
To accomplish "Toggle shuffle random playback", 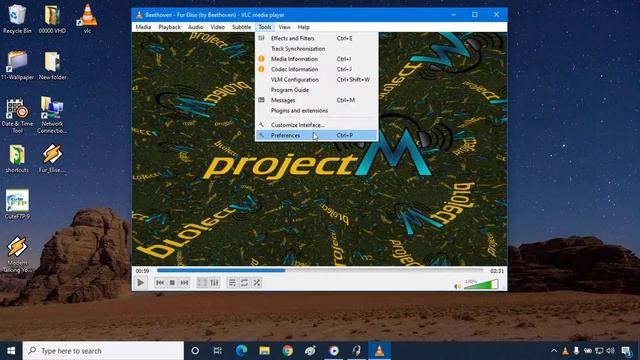I will pos(257,282).
